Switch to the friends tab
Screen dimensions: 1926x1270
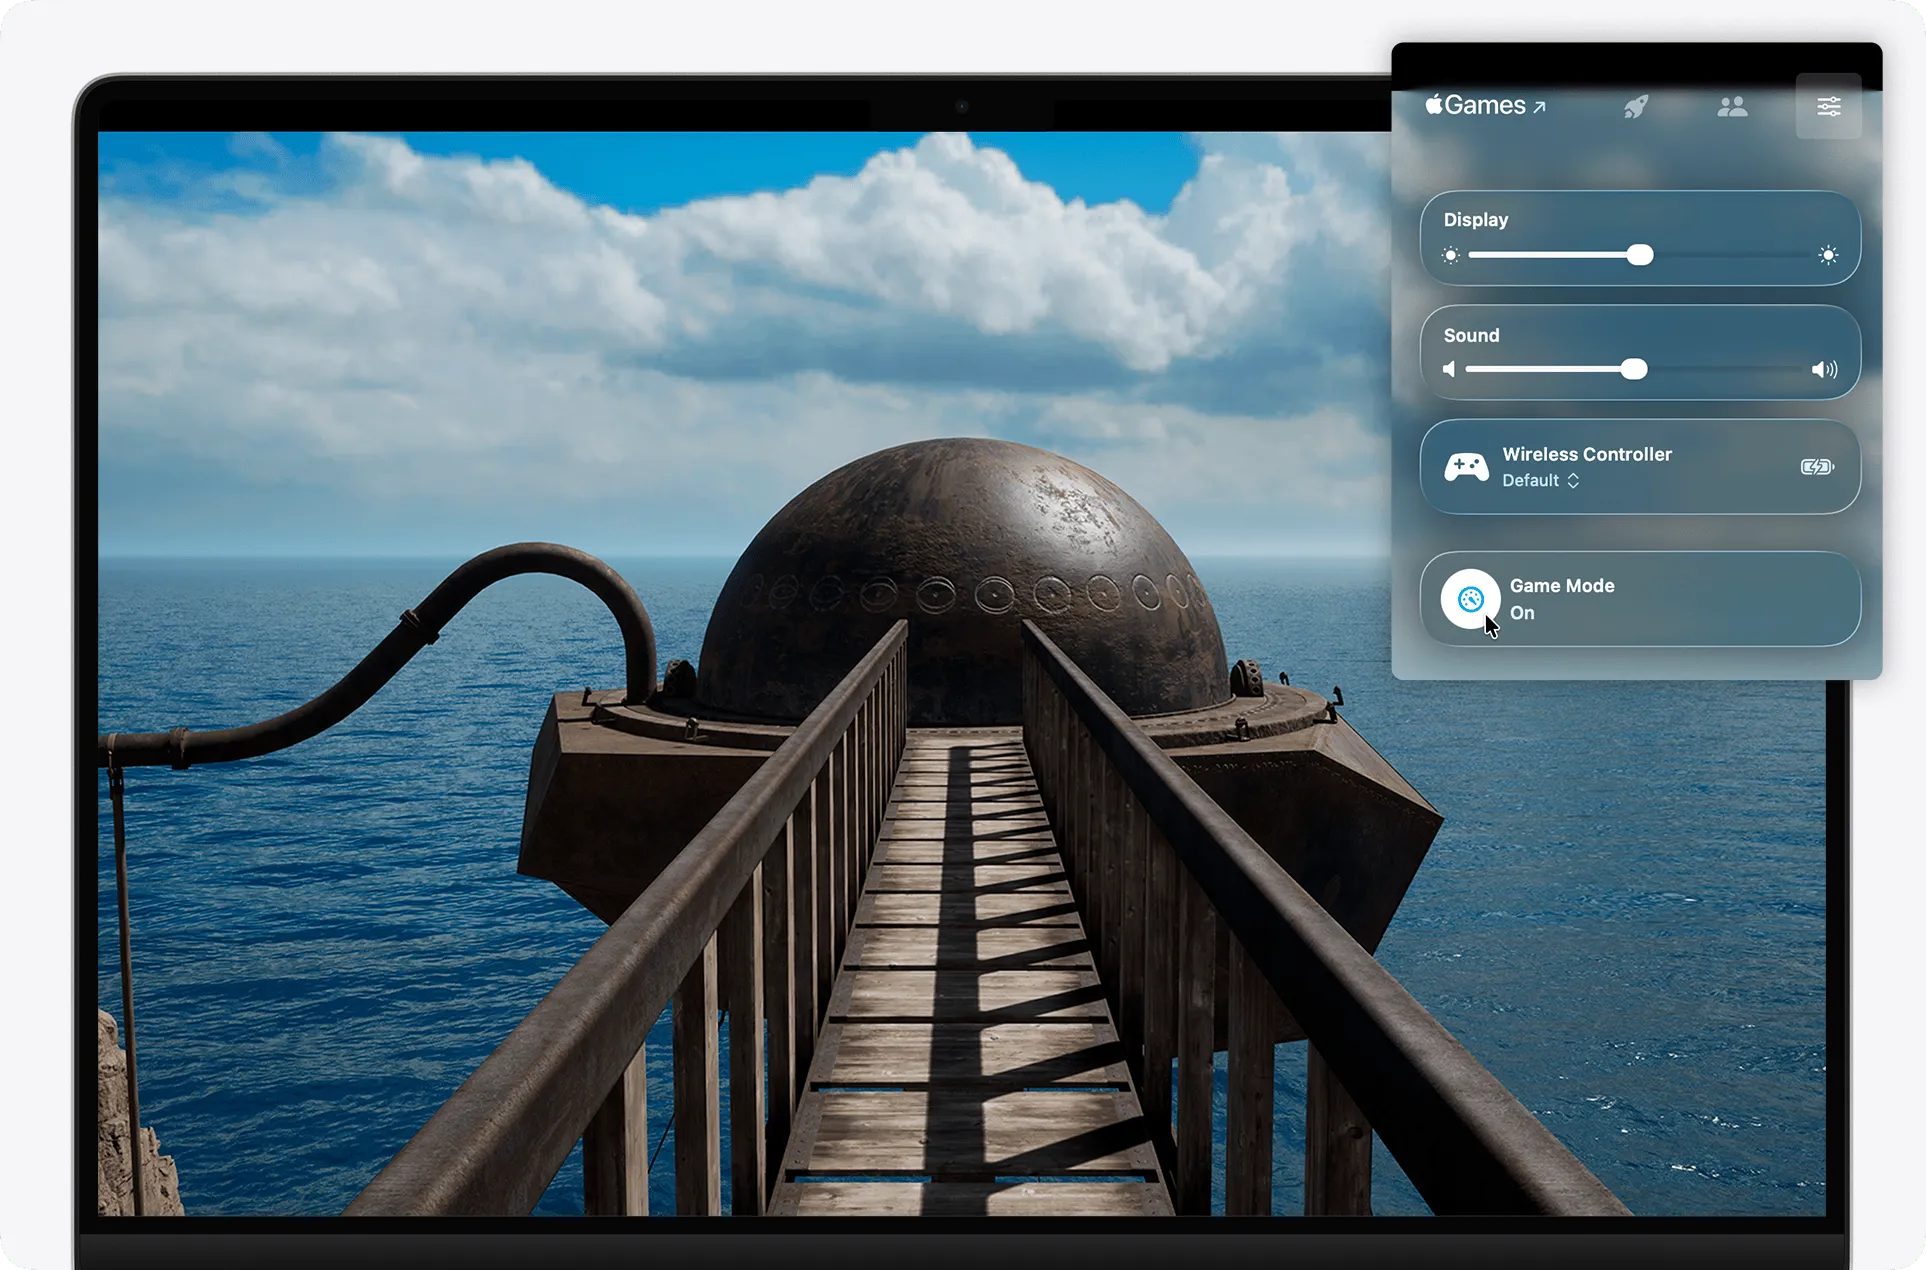click(x=1732, y=106)
